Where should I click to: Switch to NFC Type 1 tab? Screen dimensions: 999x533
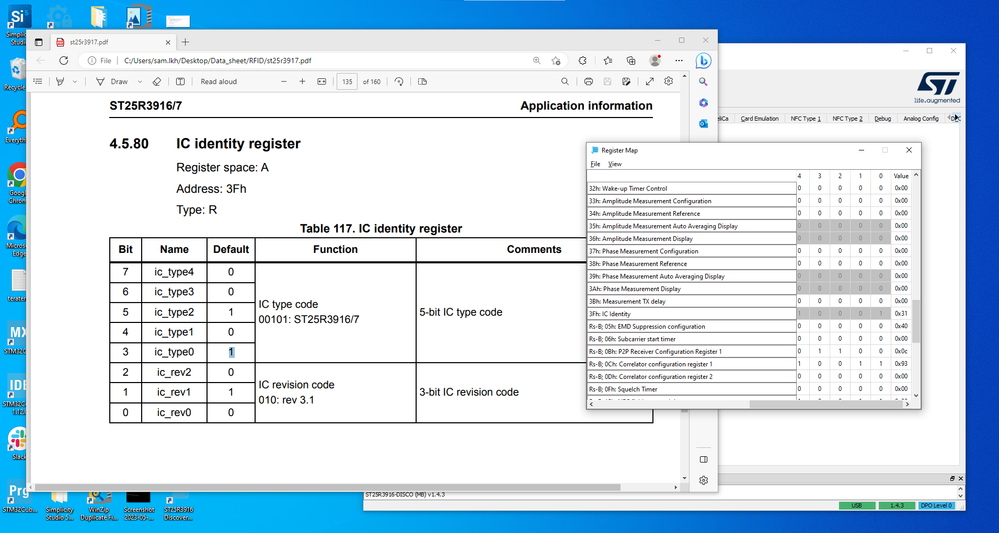click(805, 118)
